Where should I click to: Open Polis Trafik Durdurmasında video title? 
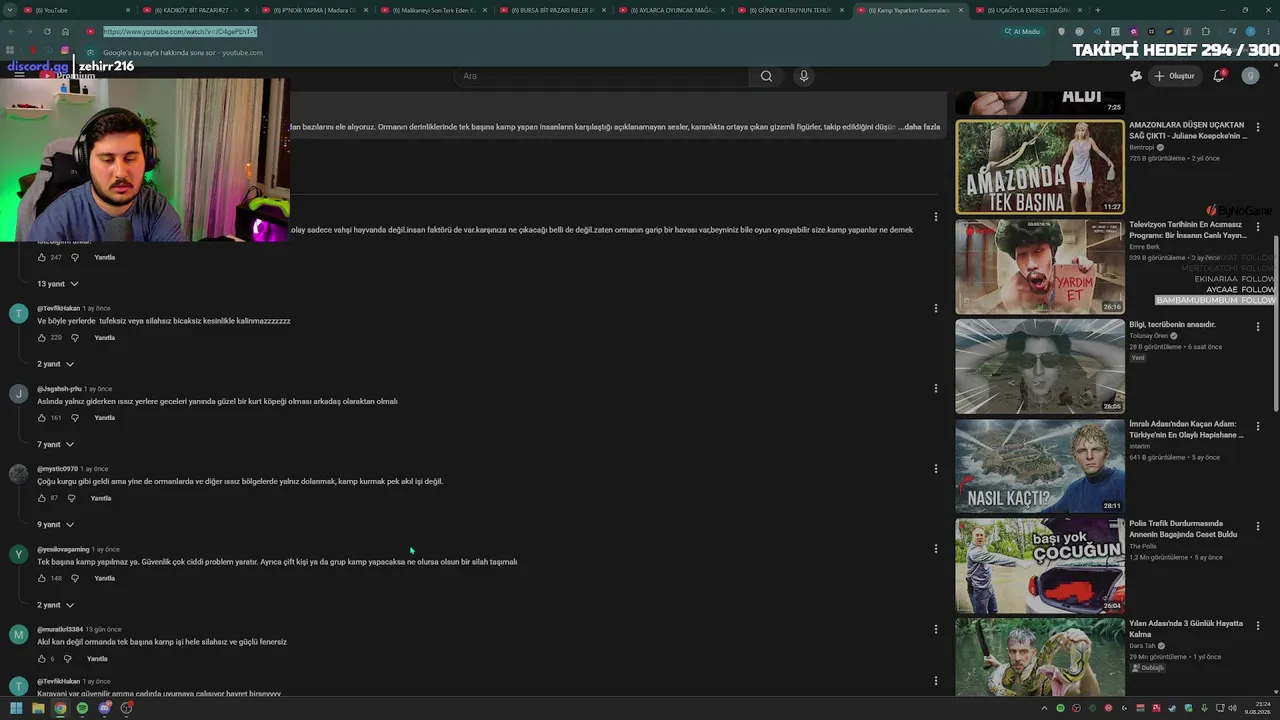pyautogui.click(x=1183, y=529)
